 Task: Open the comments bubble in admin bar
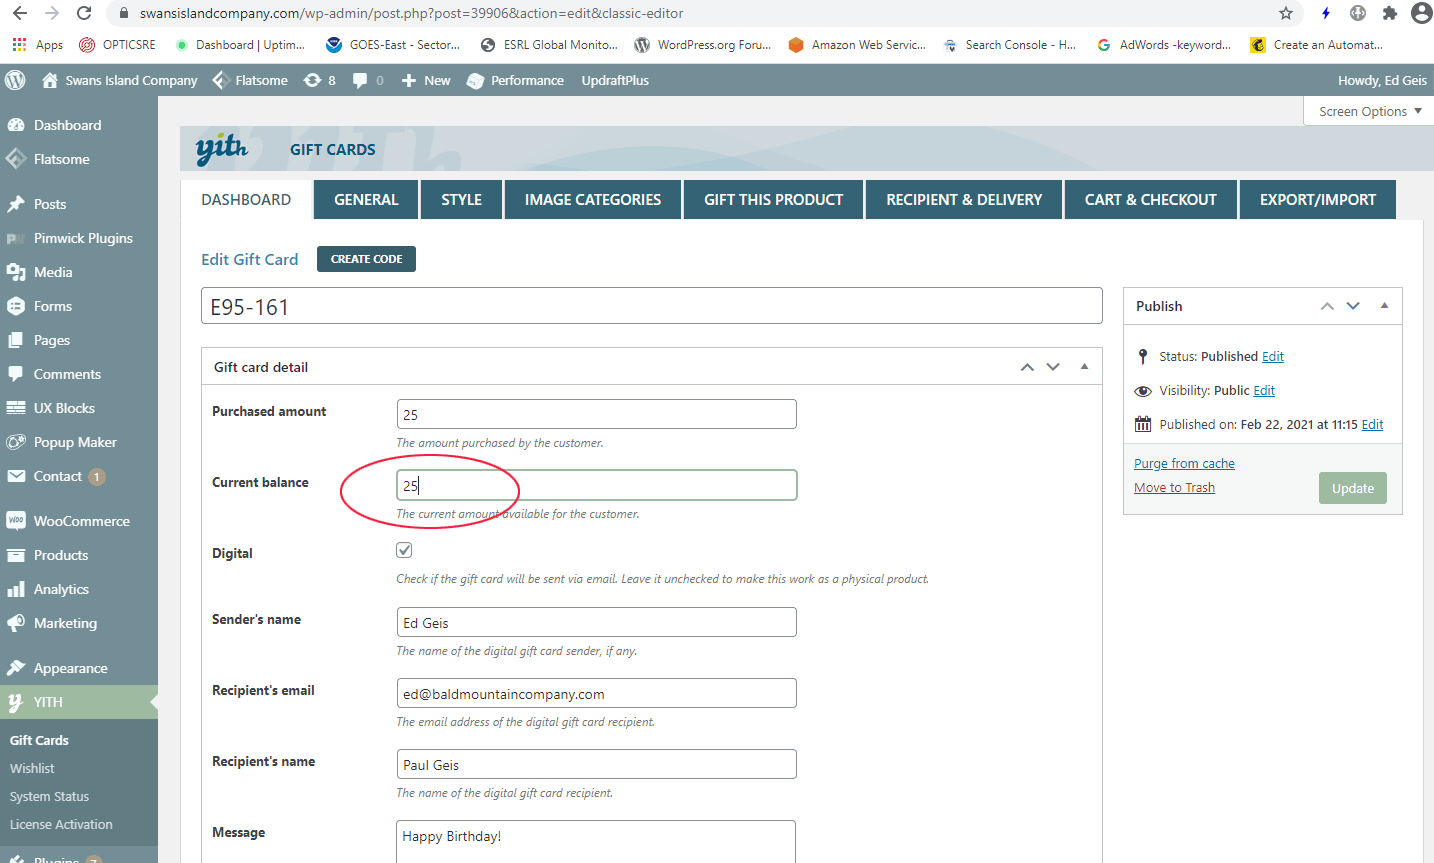[x=368, y=80]
